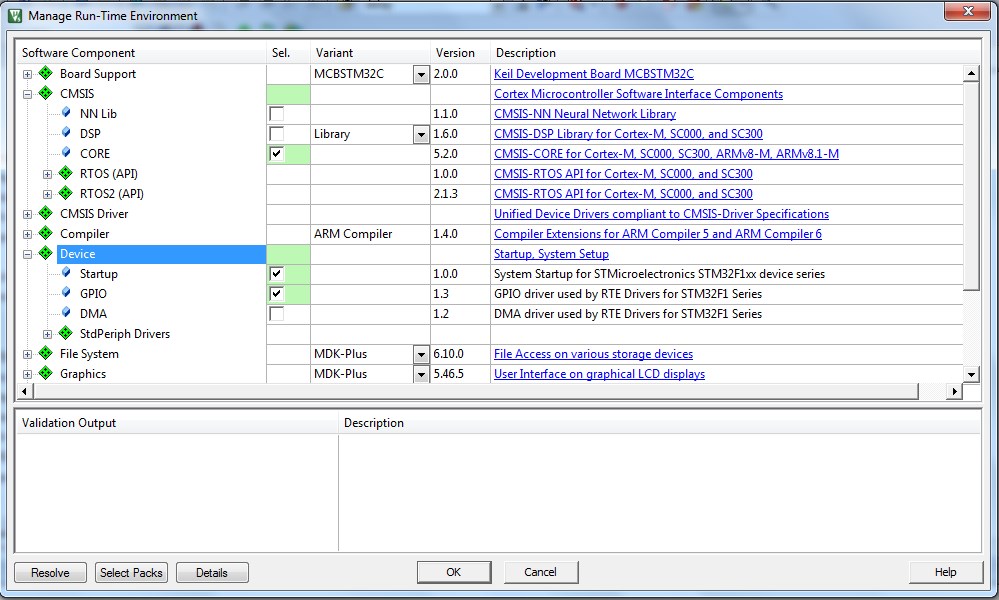This screenshot has height=600, width=999.
Task: Expand the Board Support tree node
Action: click(27, 75)
